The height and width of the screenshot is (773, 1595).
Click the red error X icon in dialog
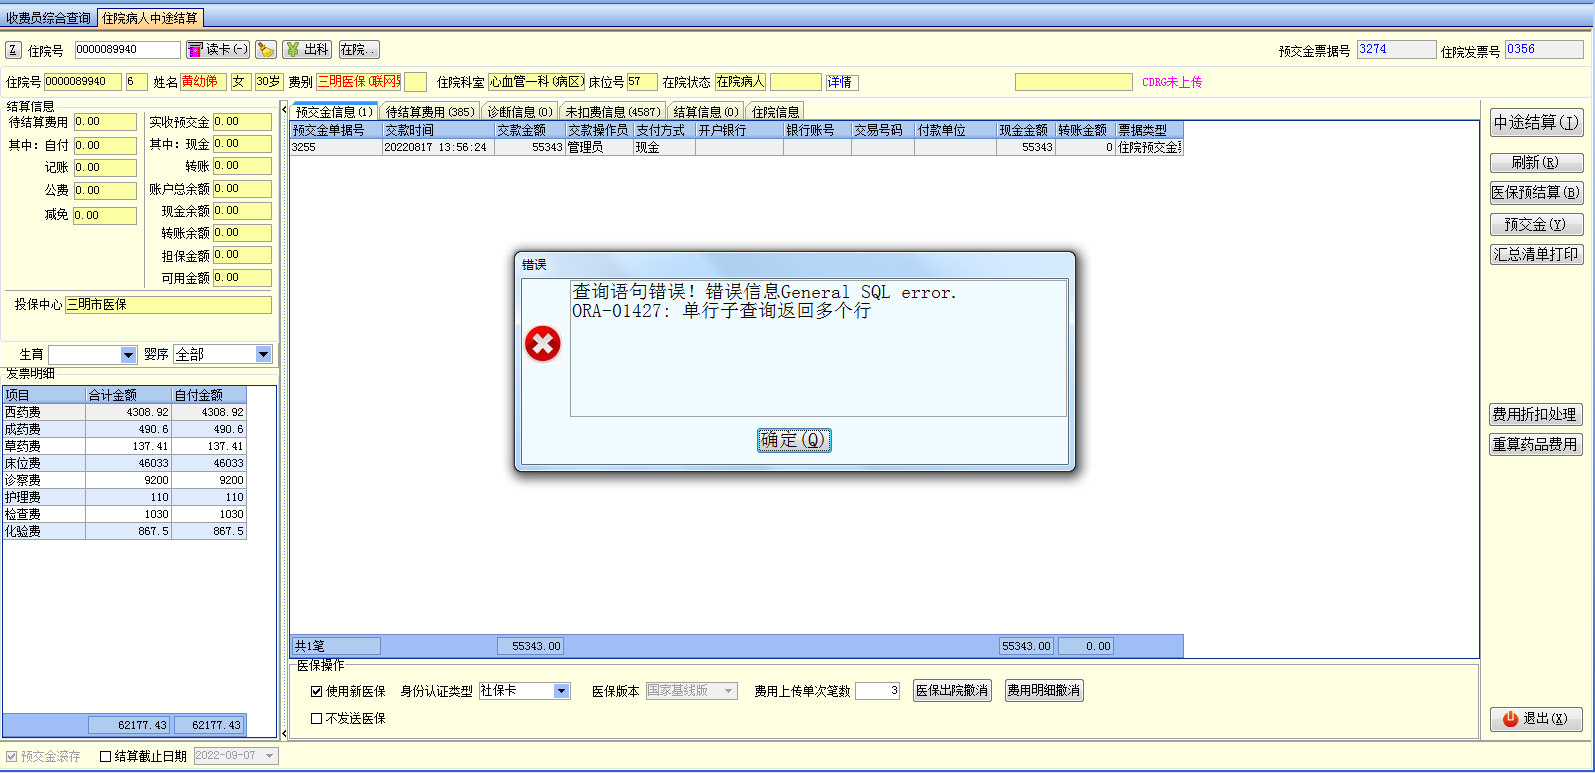543,344
